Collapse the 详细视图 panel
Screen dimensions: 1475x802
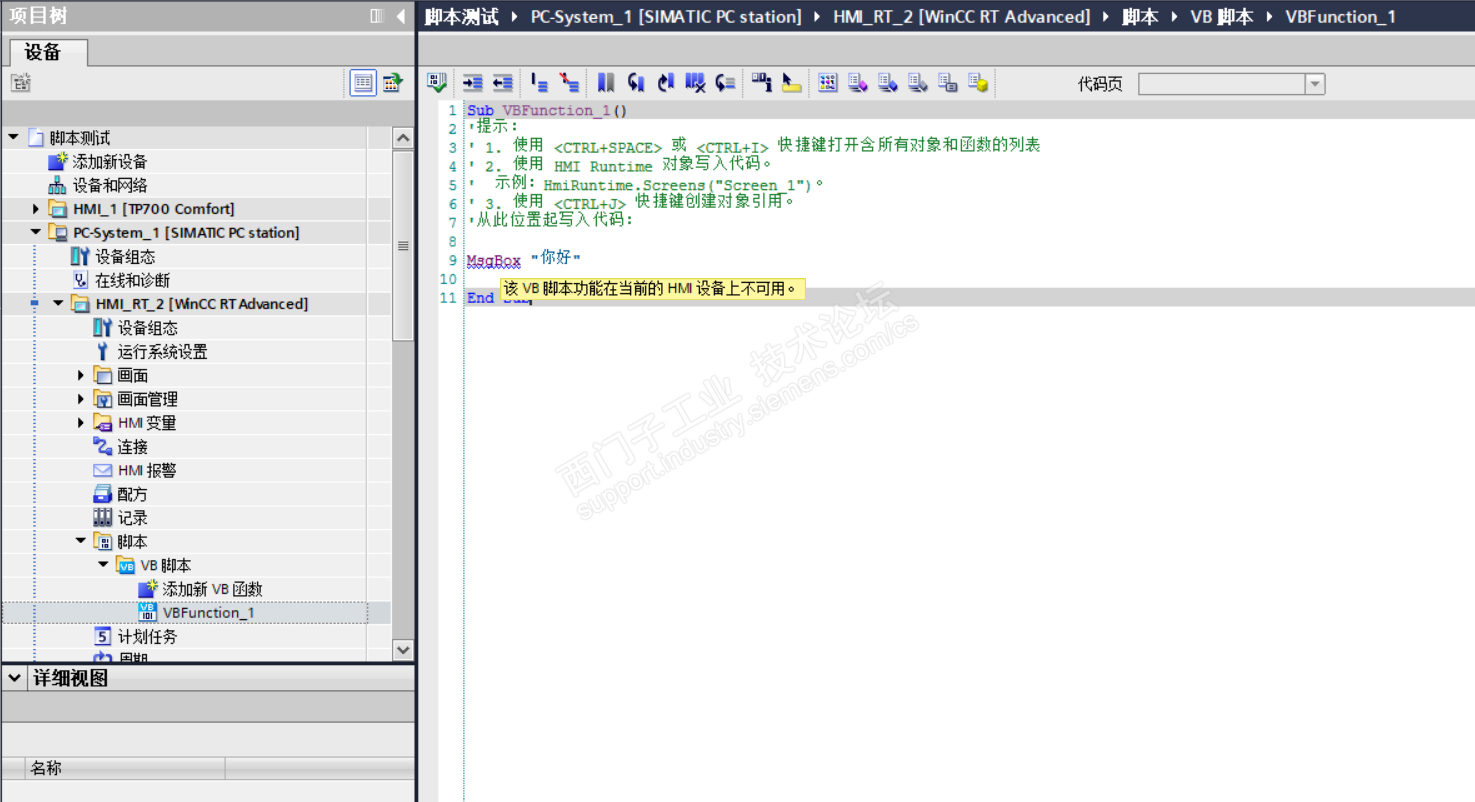click(14, 678)
